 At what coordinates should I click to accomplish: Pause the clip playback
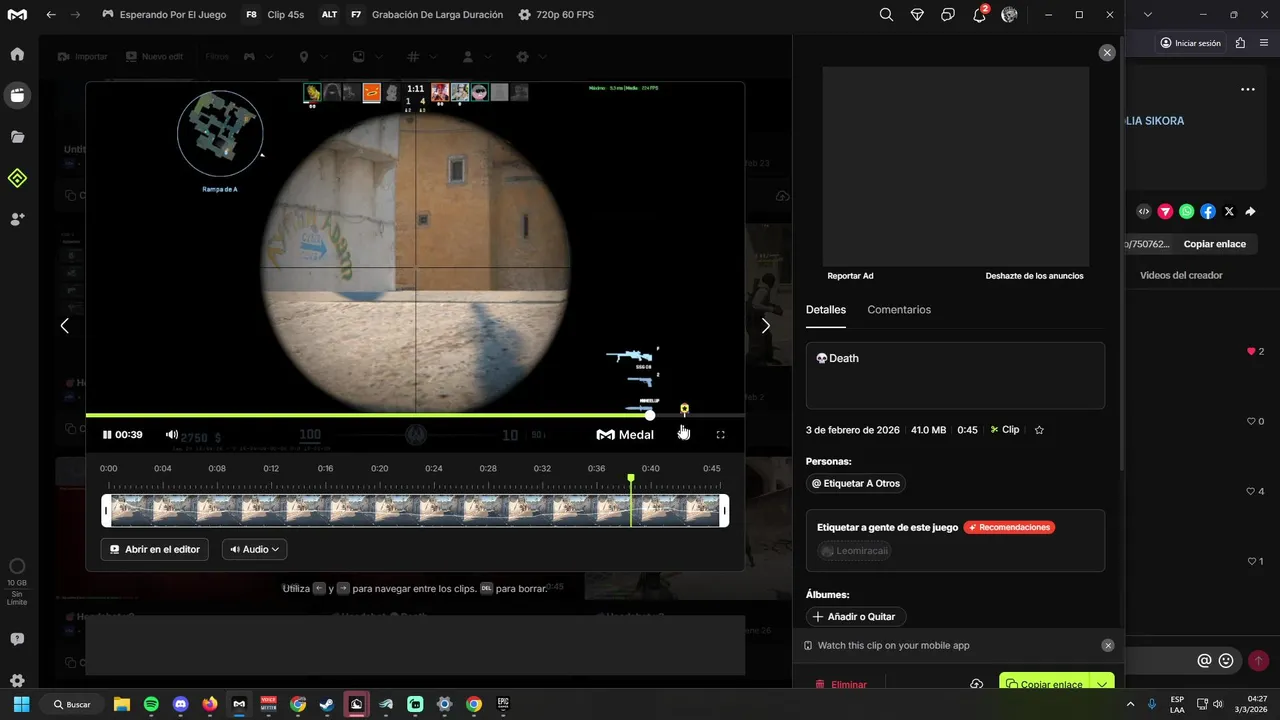[107, 435]
